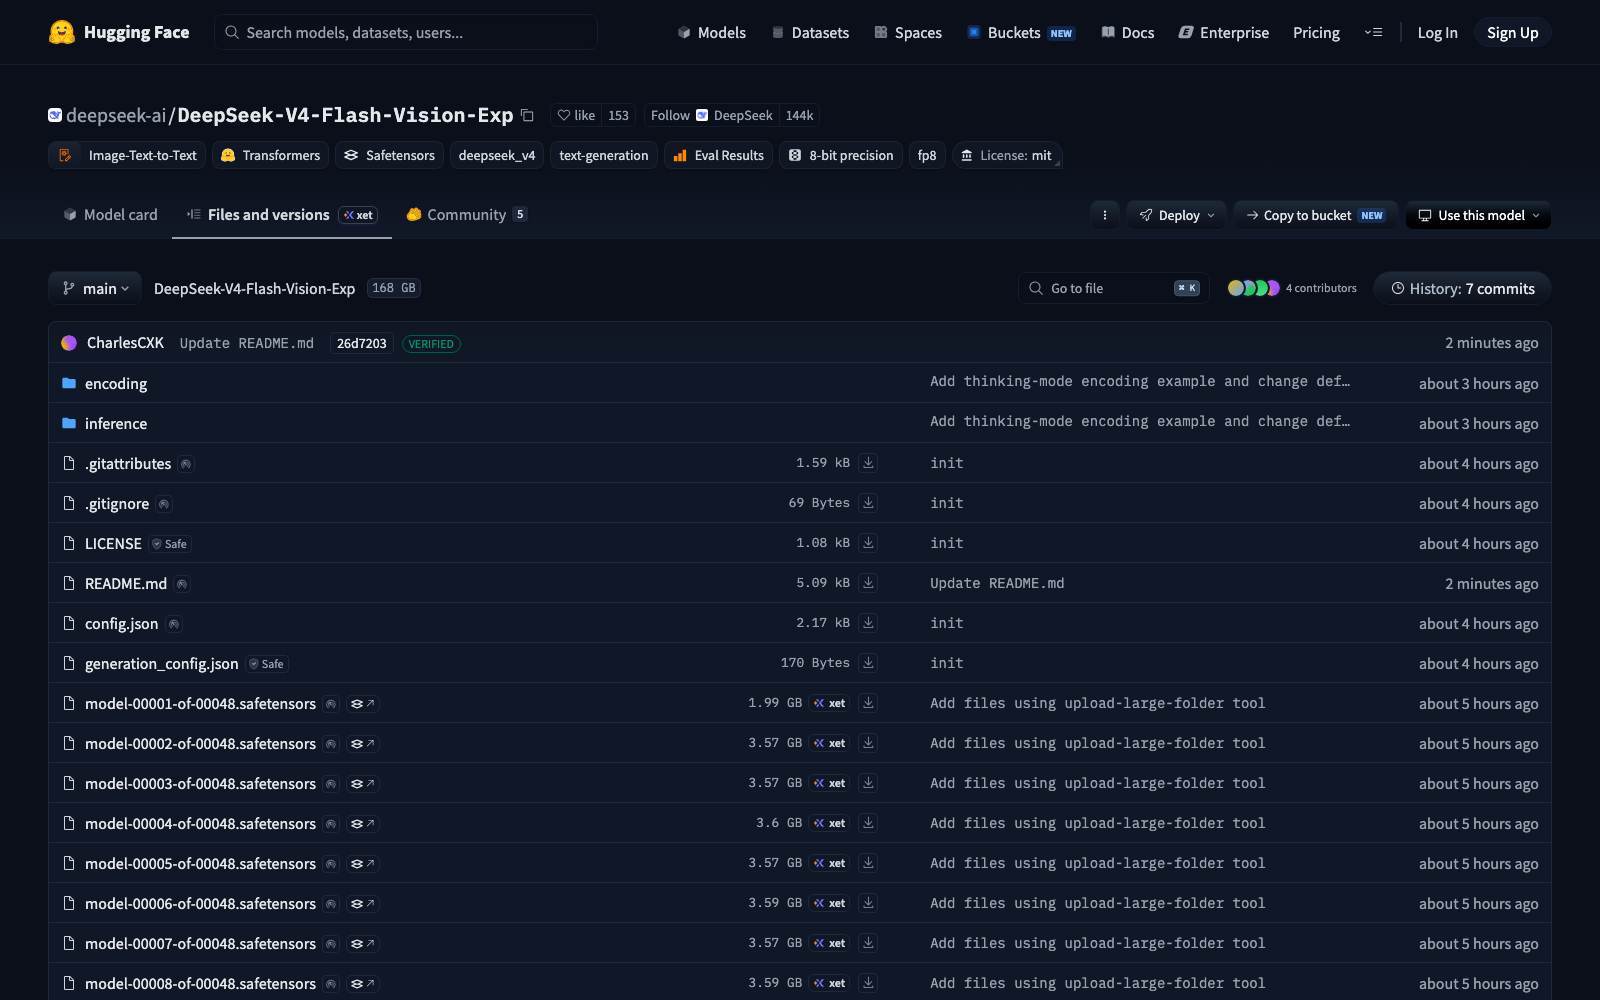Screen dimensions: 1600x1000
Task: Download model-00001-of-00048.safetensors file
Action: [x=868, y=703]
